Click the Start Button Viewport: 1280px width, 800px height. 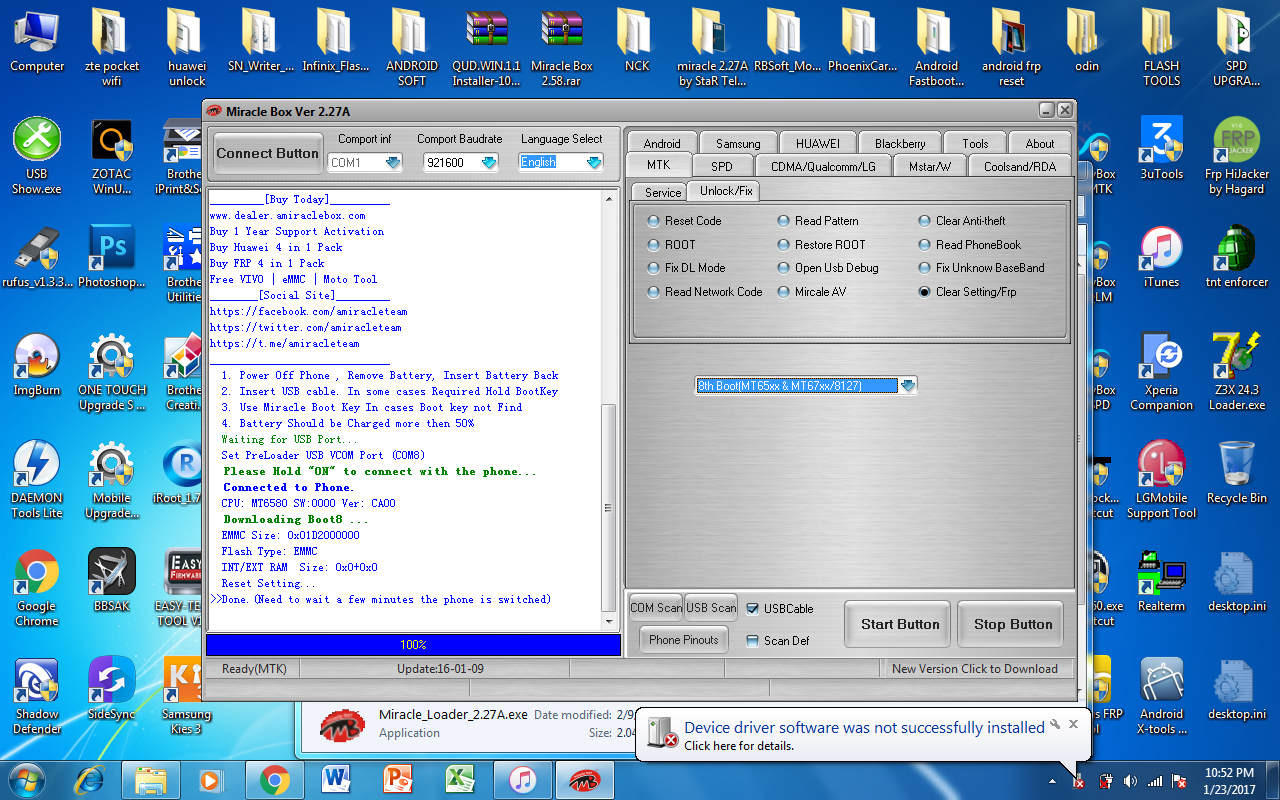click(900, 624)
